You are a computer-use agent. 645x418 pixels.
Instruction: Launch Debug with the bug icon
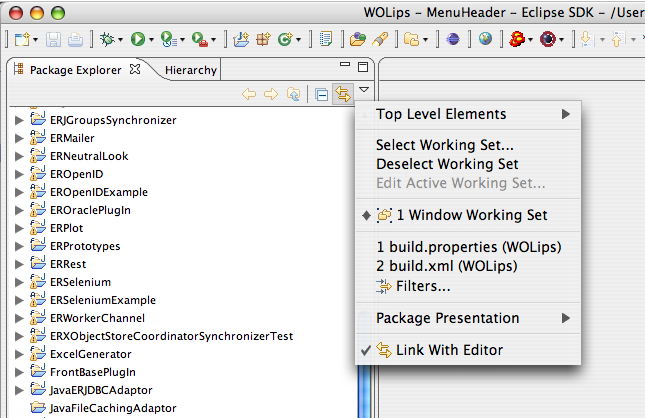(107, 39)
